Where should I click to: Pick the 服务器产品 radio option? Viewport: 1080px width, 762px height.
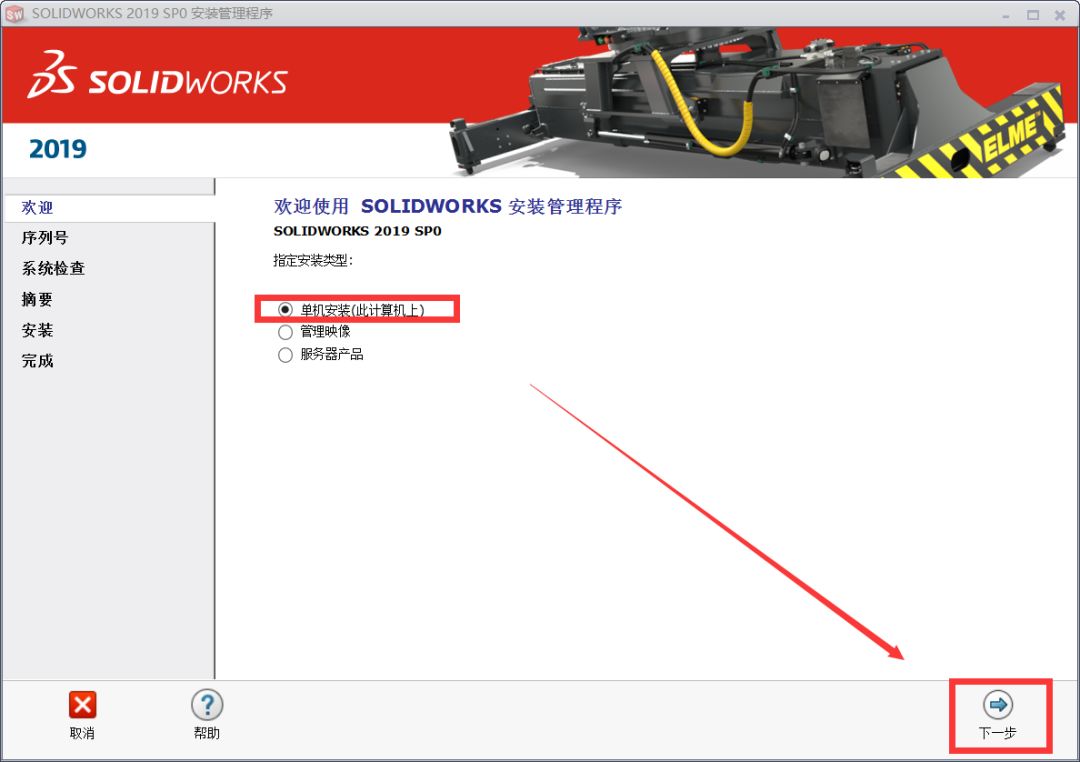click(286, 355)
